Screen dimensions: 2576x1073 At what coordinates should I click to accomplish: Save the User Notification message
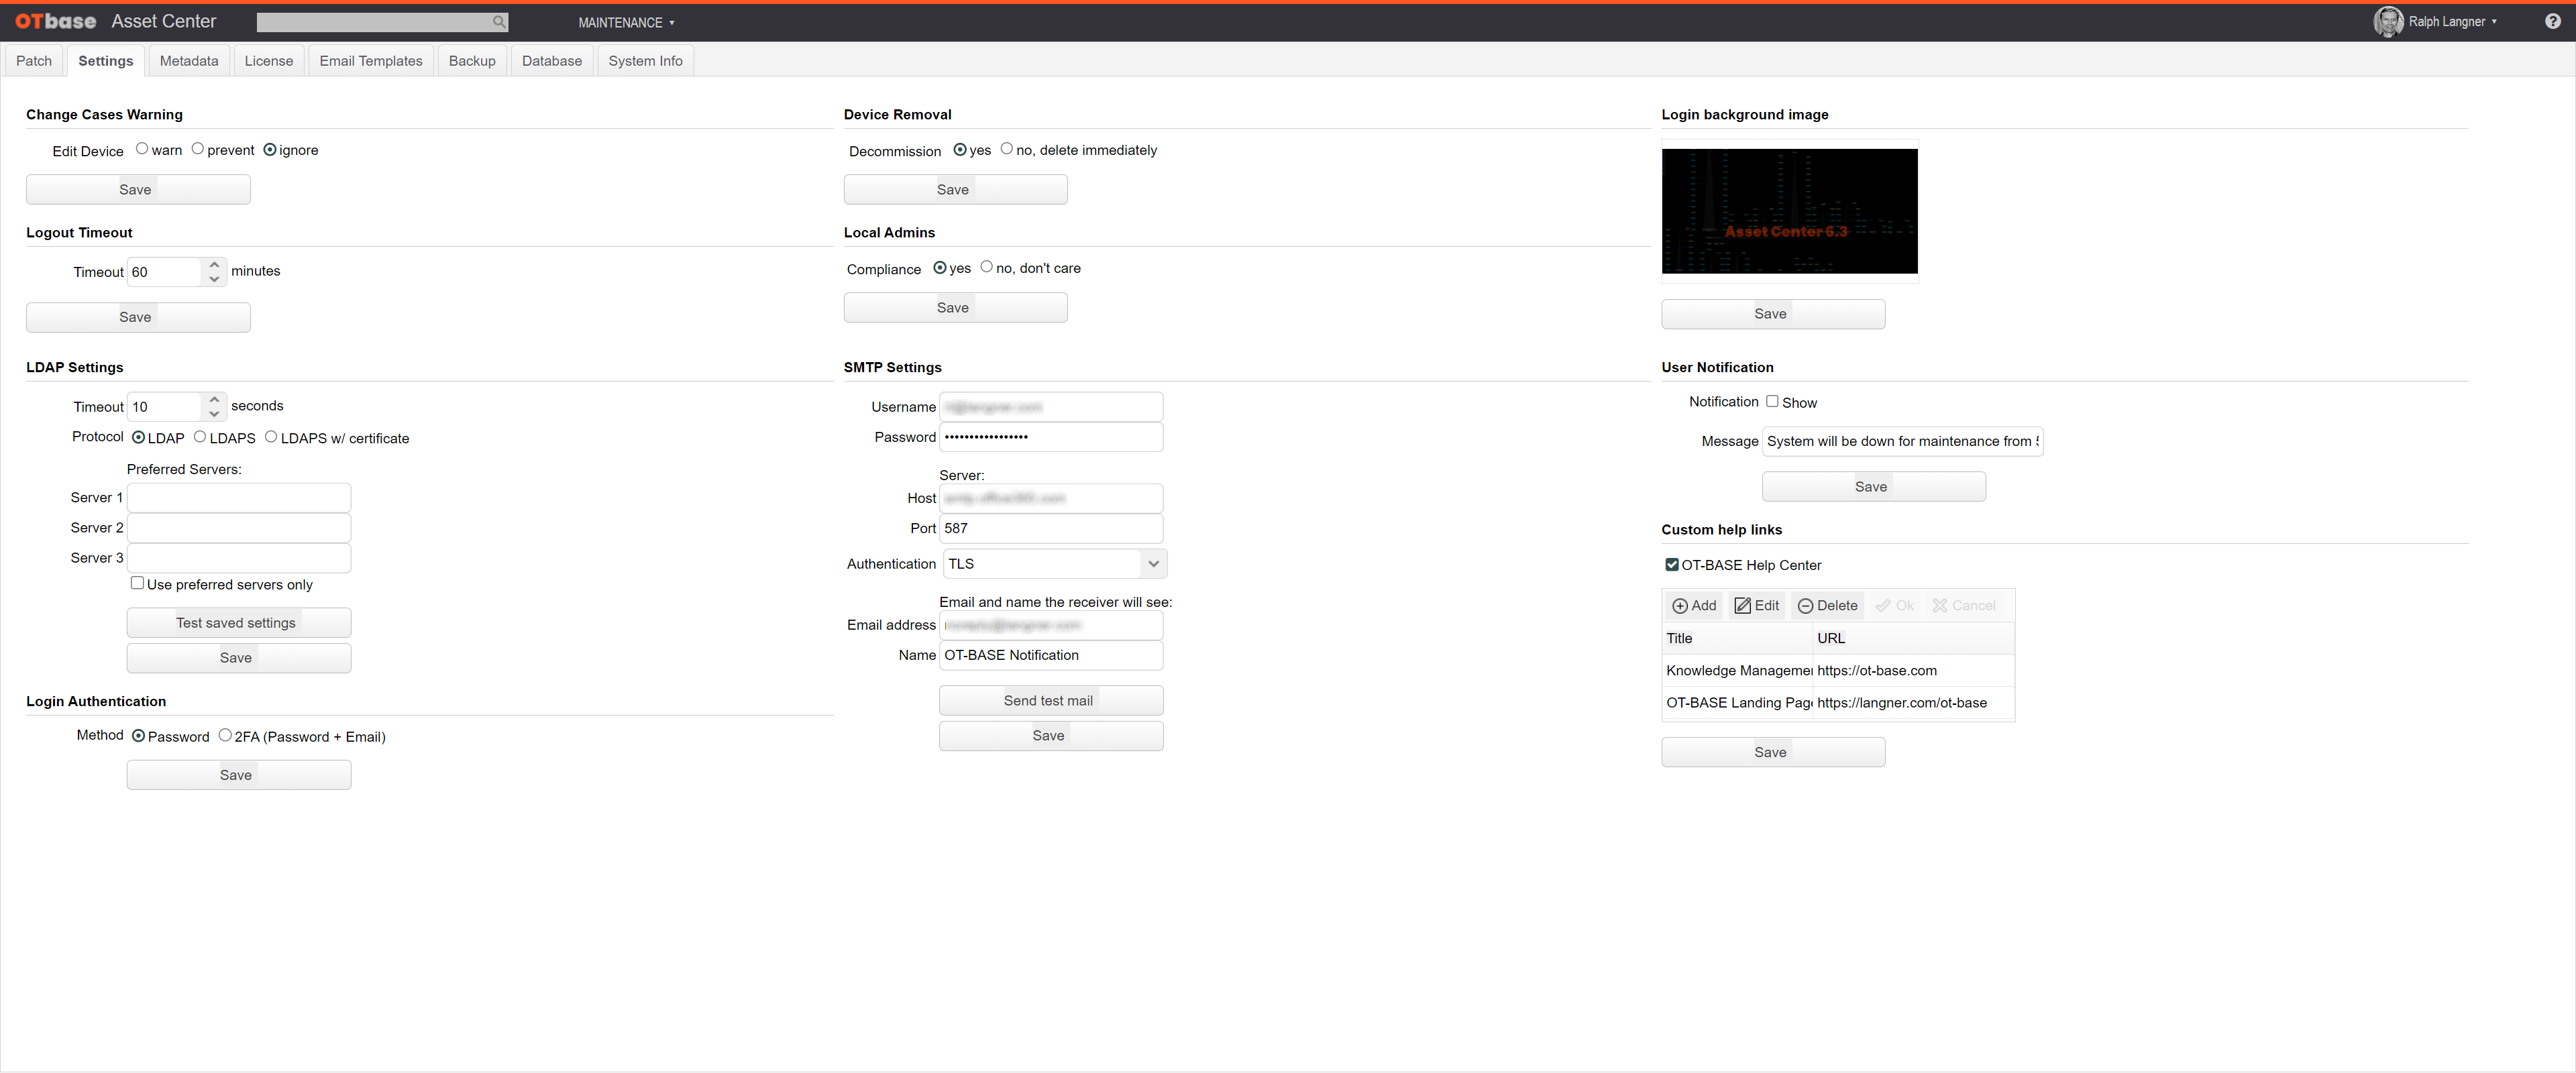pyautogui.click(x=1874, y=487)
